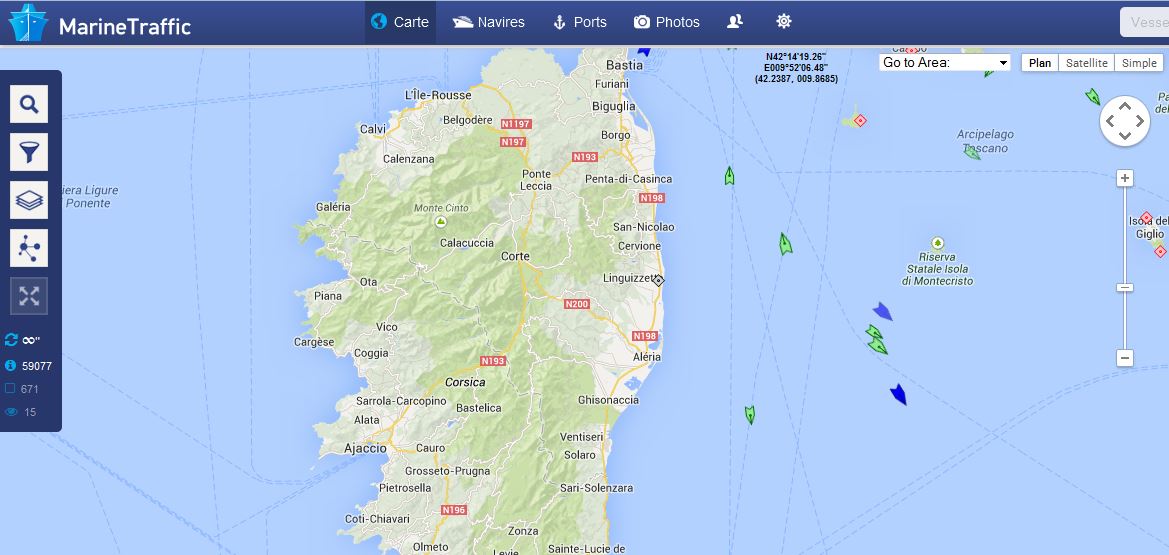Switch map to Satellite view
This screenshot has width=1169, height=555.
tap(1086, 63)
